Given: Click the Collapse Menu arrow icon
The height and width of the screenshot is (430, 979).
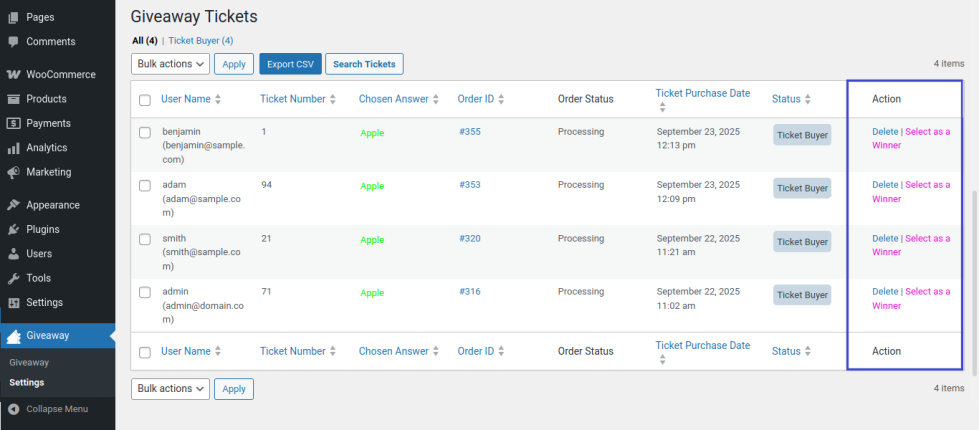Looking at the screenshot, I should (14, 409).
